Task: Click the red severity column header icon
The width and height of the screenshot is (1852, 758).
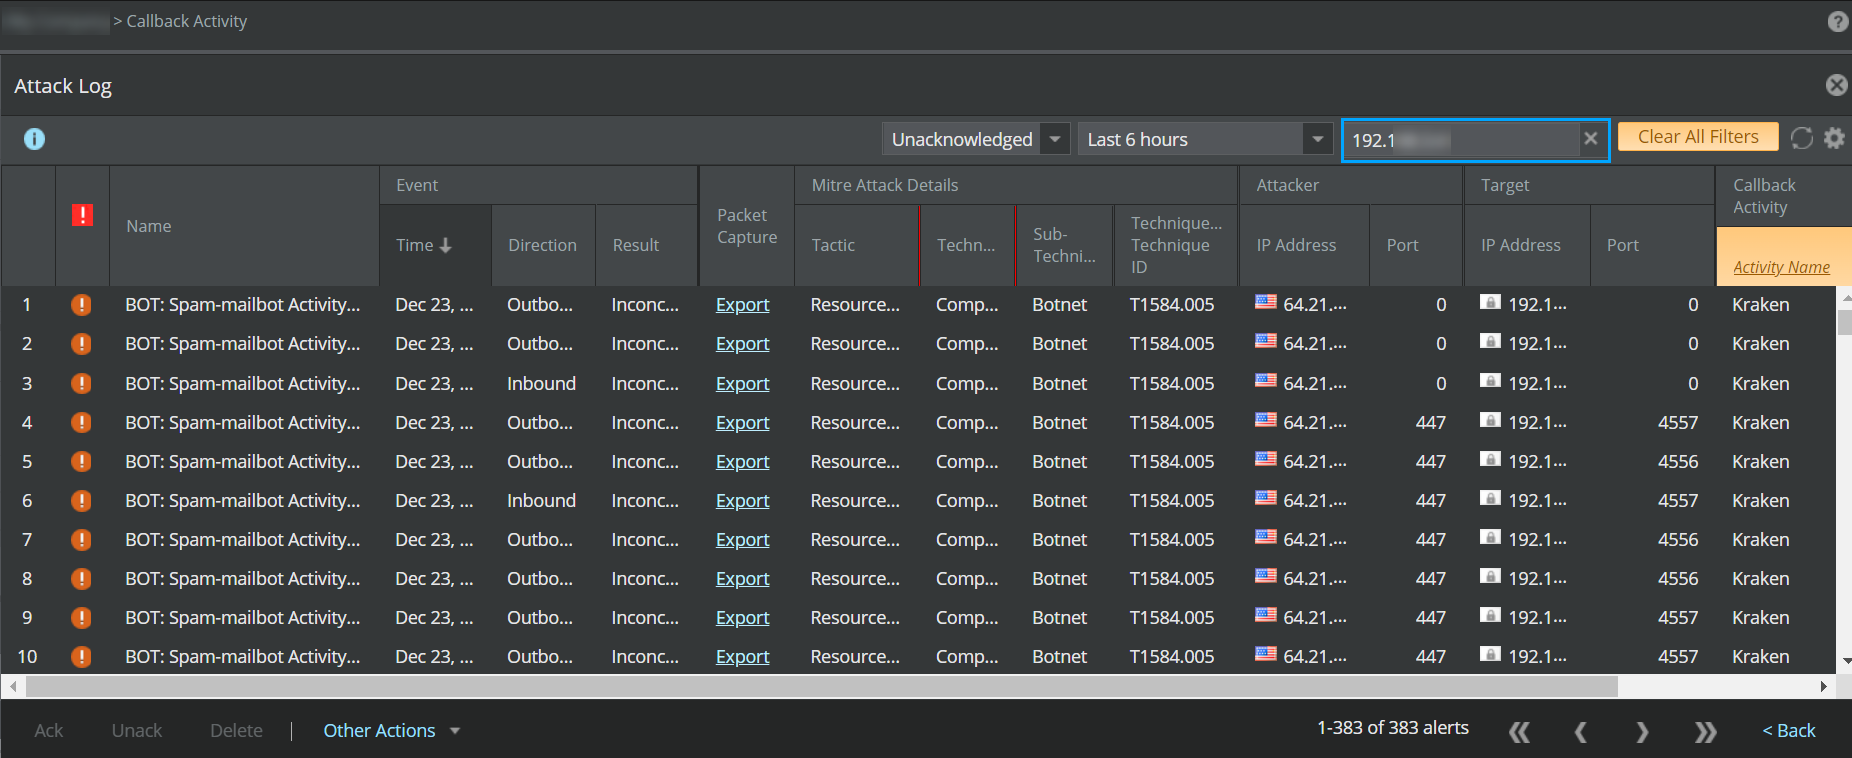Action: 82,215
